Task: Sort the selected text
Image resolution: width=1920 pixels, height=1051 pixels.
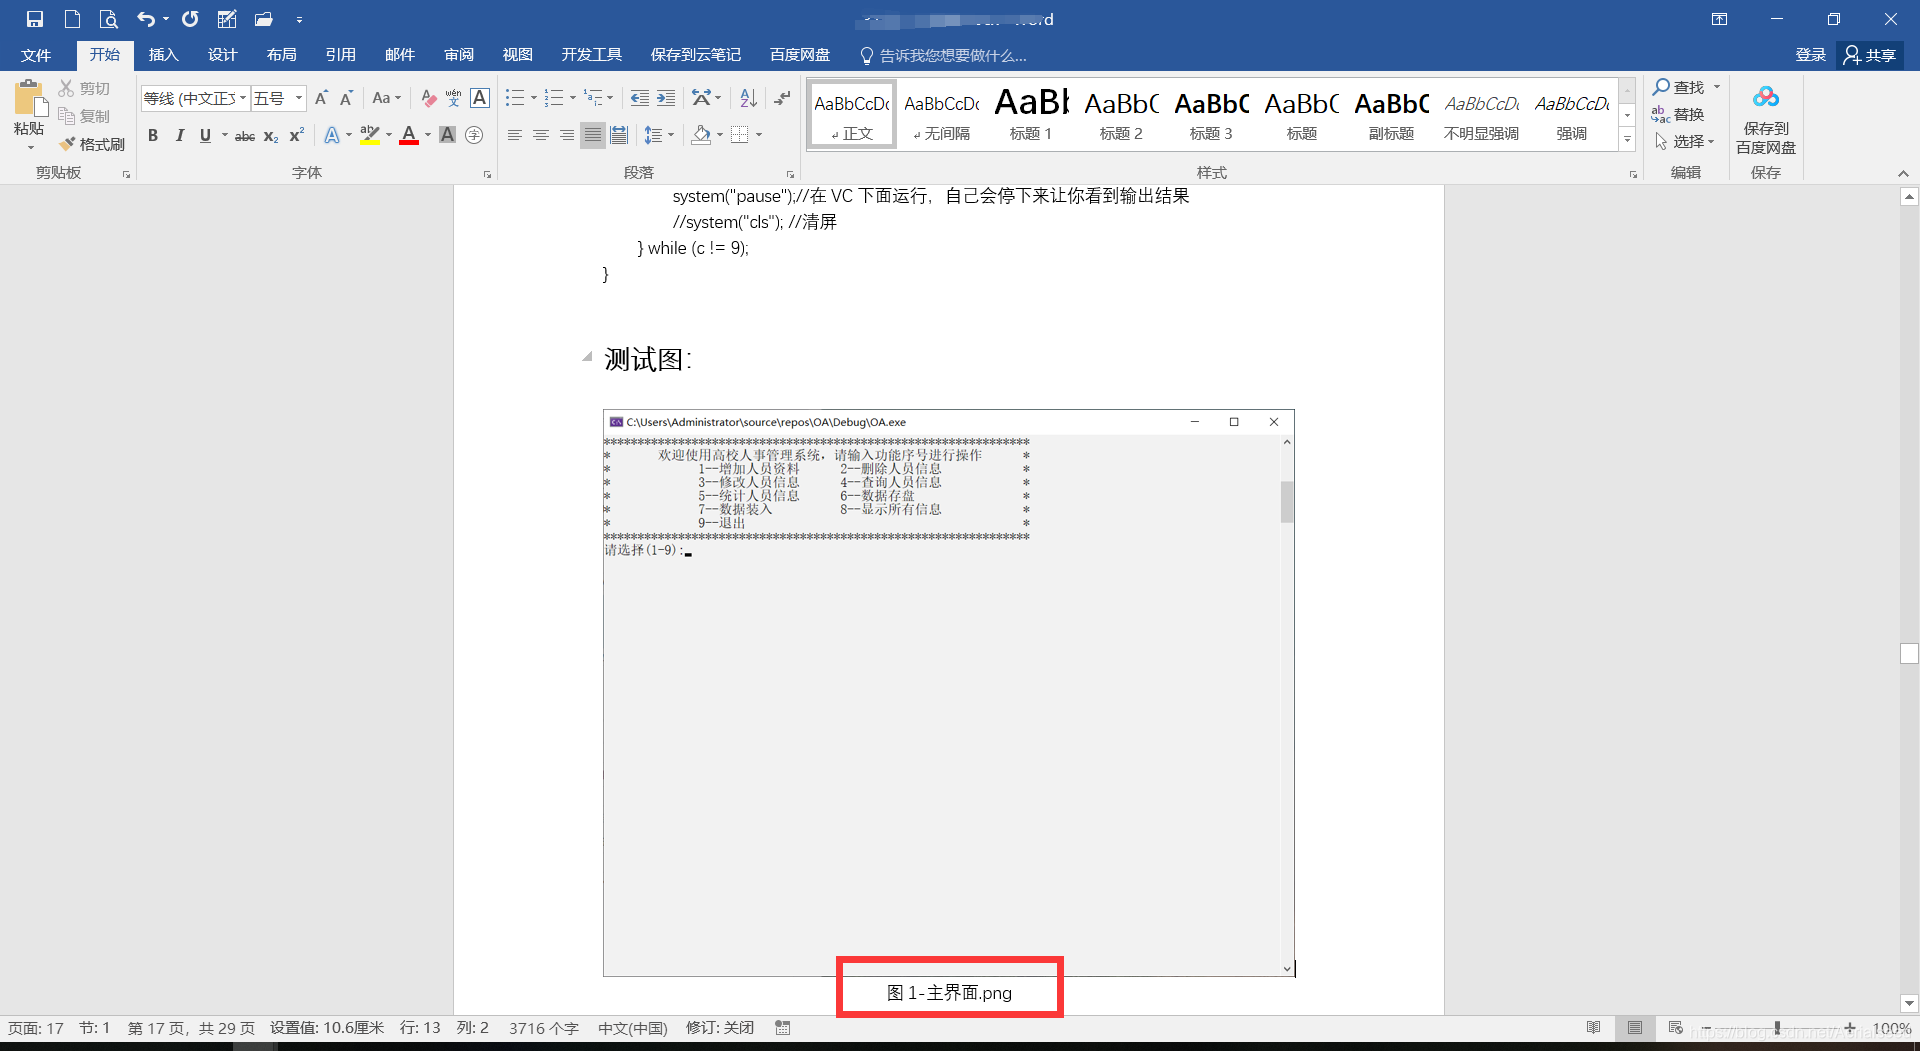Action: (748, 98)
